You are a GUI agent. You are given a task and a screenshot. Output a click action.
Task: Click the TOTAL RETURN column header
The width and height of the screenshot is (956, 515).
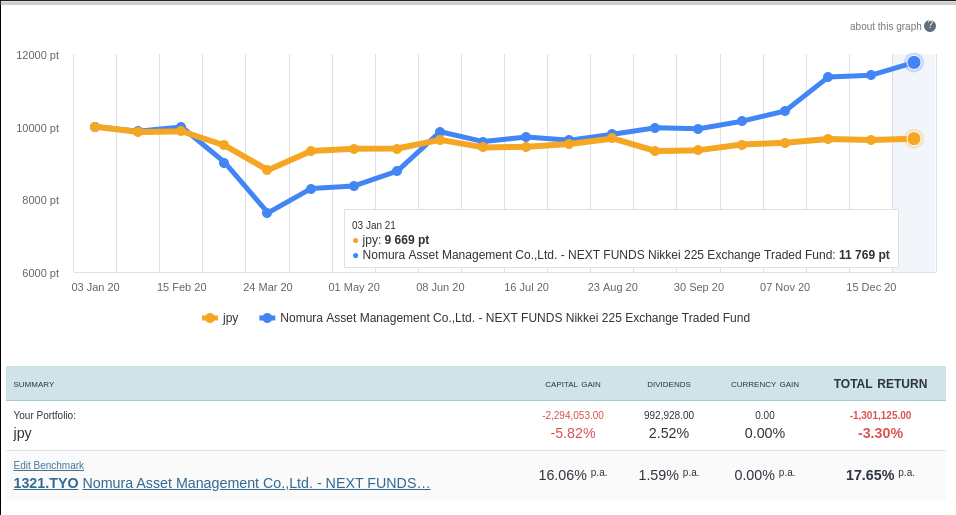pyautogui.click(x=880, y=384)
